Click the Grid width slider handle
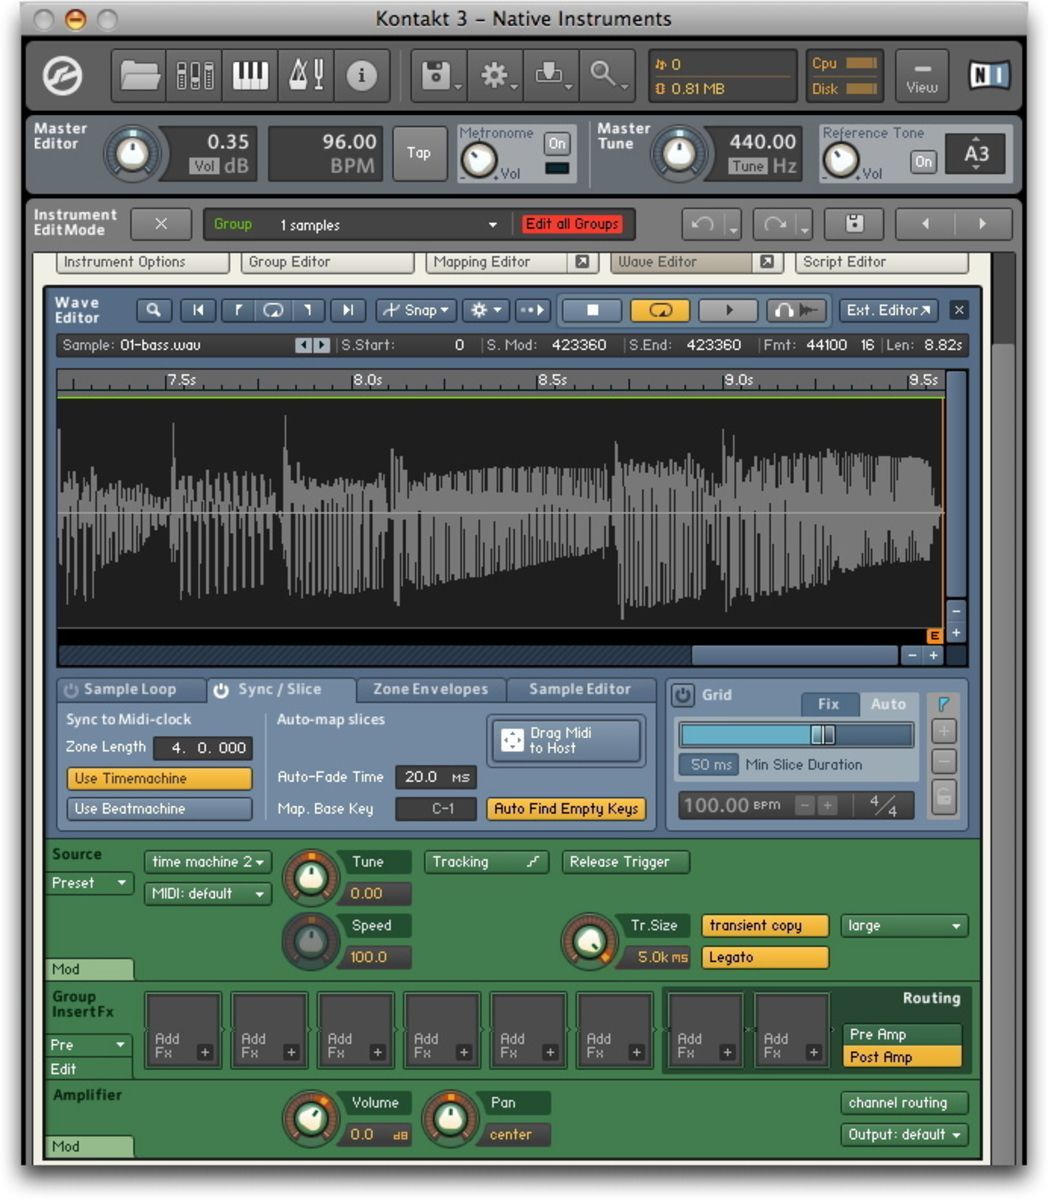 tap(822, 735)
